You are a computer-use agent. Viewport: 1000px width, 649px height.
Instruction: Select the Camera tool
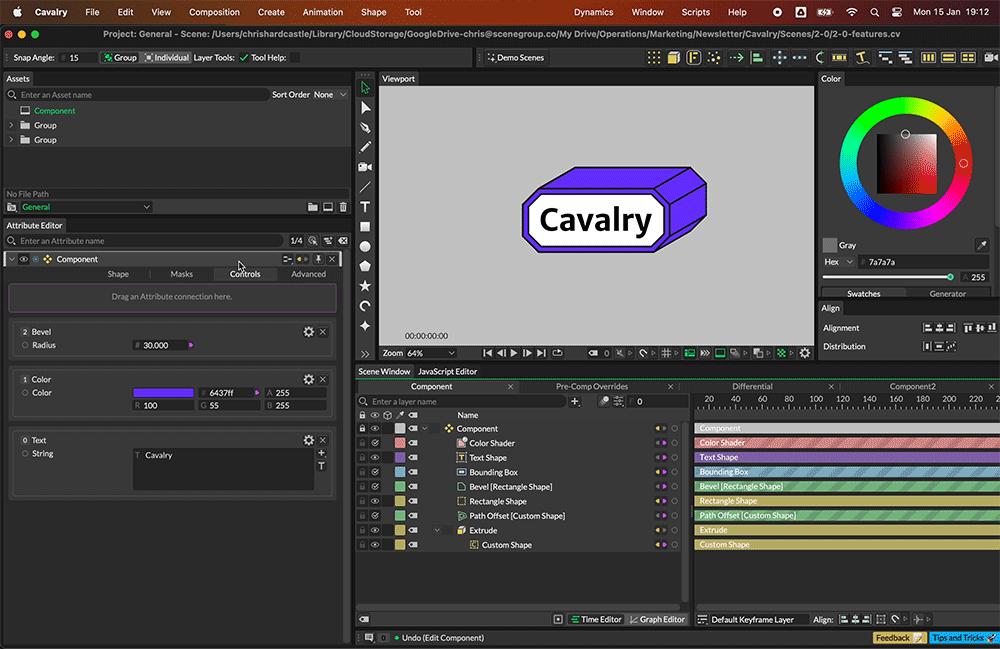[x=365, y=167]
